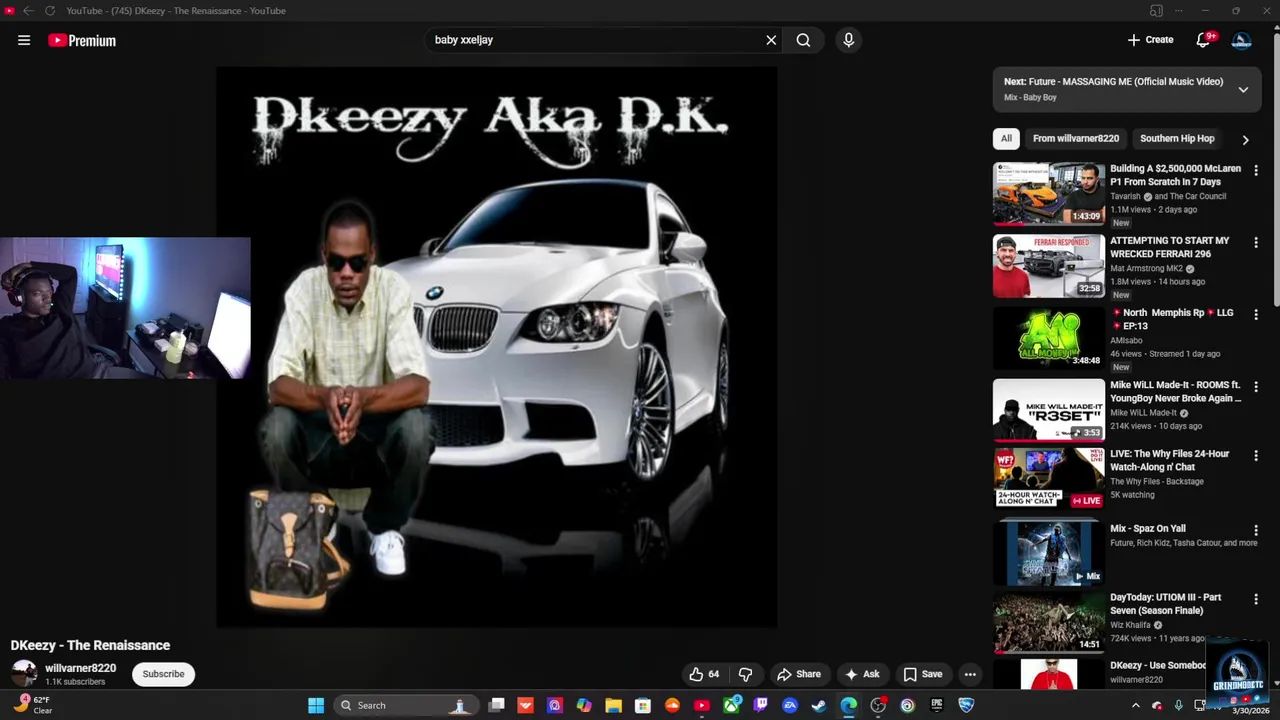Image resolution: width=1280 pixels, height=720 pixels.
Task: Click the willvarner8220 channel name
Action: point(80,668)
